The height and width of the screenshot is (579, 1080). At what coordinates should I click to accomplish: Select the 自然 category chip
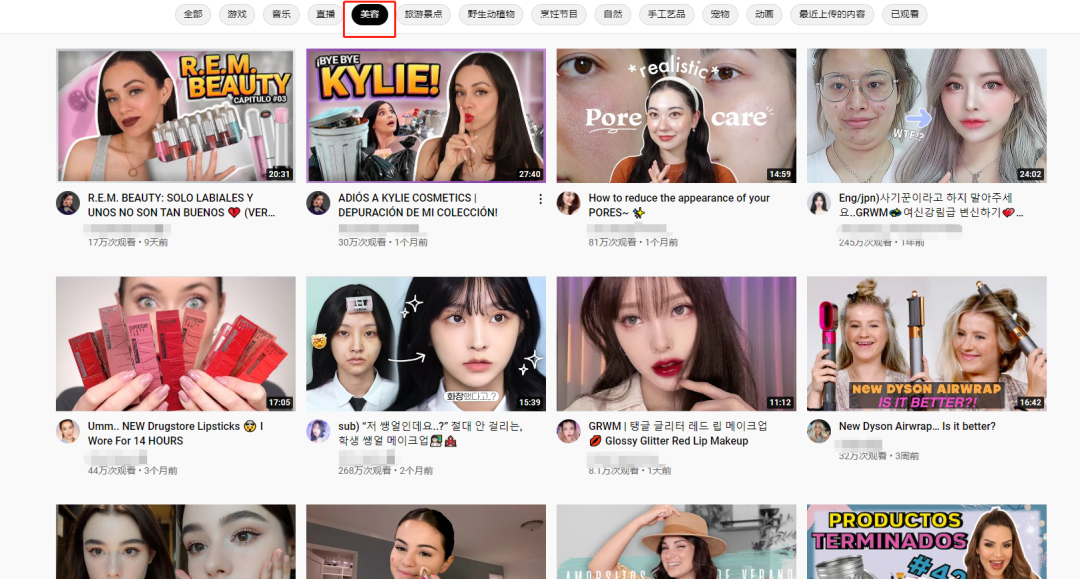612,14
